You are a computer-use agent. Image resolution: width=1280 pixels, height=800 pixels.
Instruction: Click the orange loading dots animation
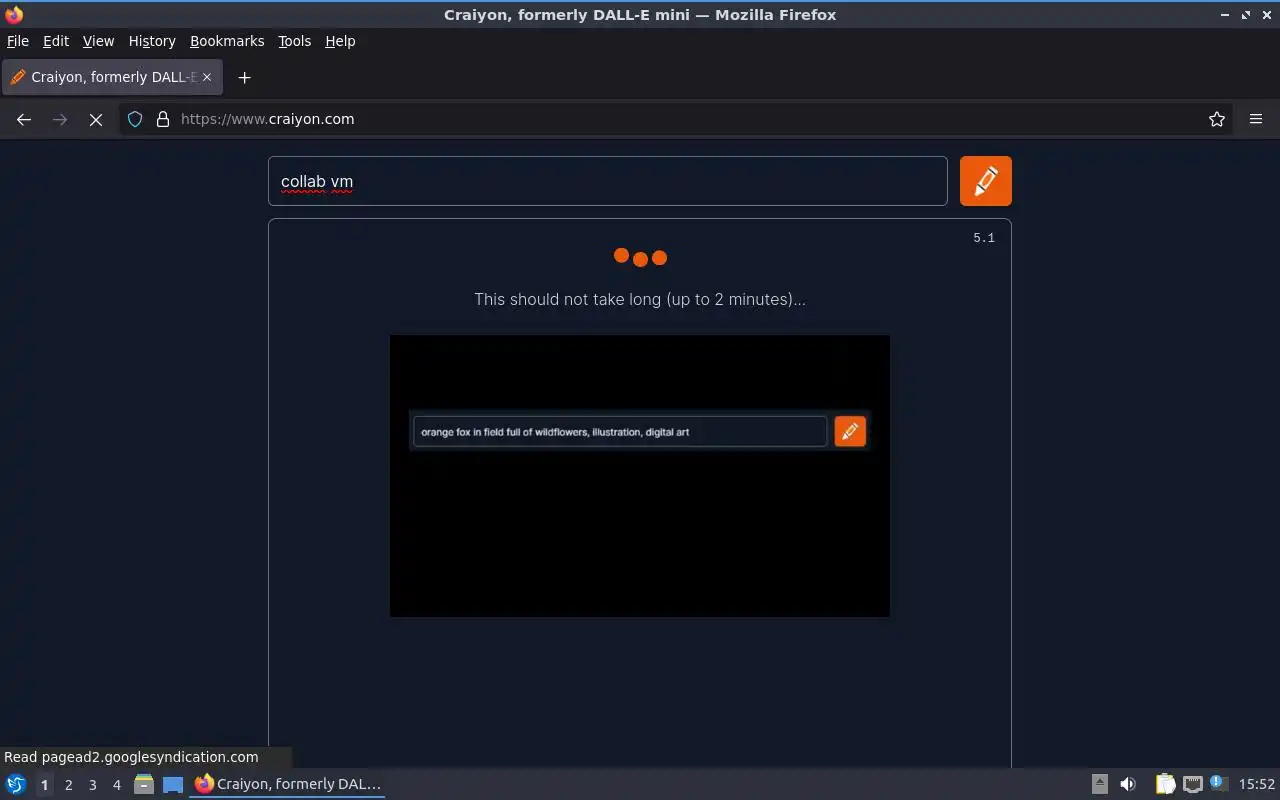coord(640,257)
